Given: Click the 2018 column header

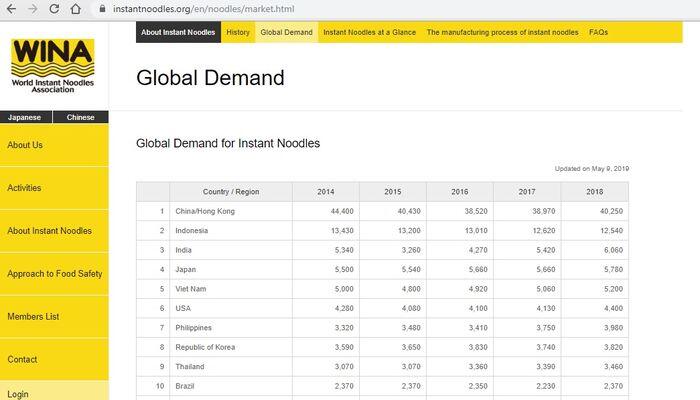Looking at the screenshot, I should [595, 192].
